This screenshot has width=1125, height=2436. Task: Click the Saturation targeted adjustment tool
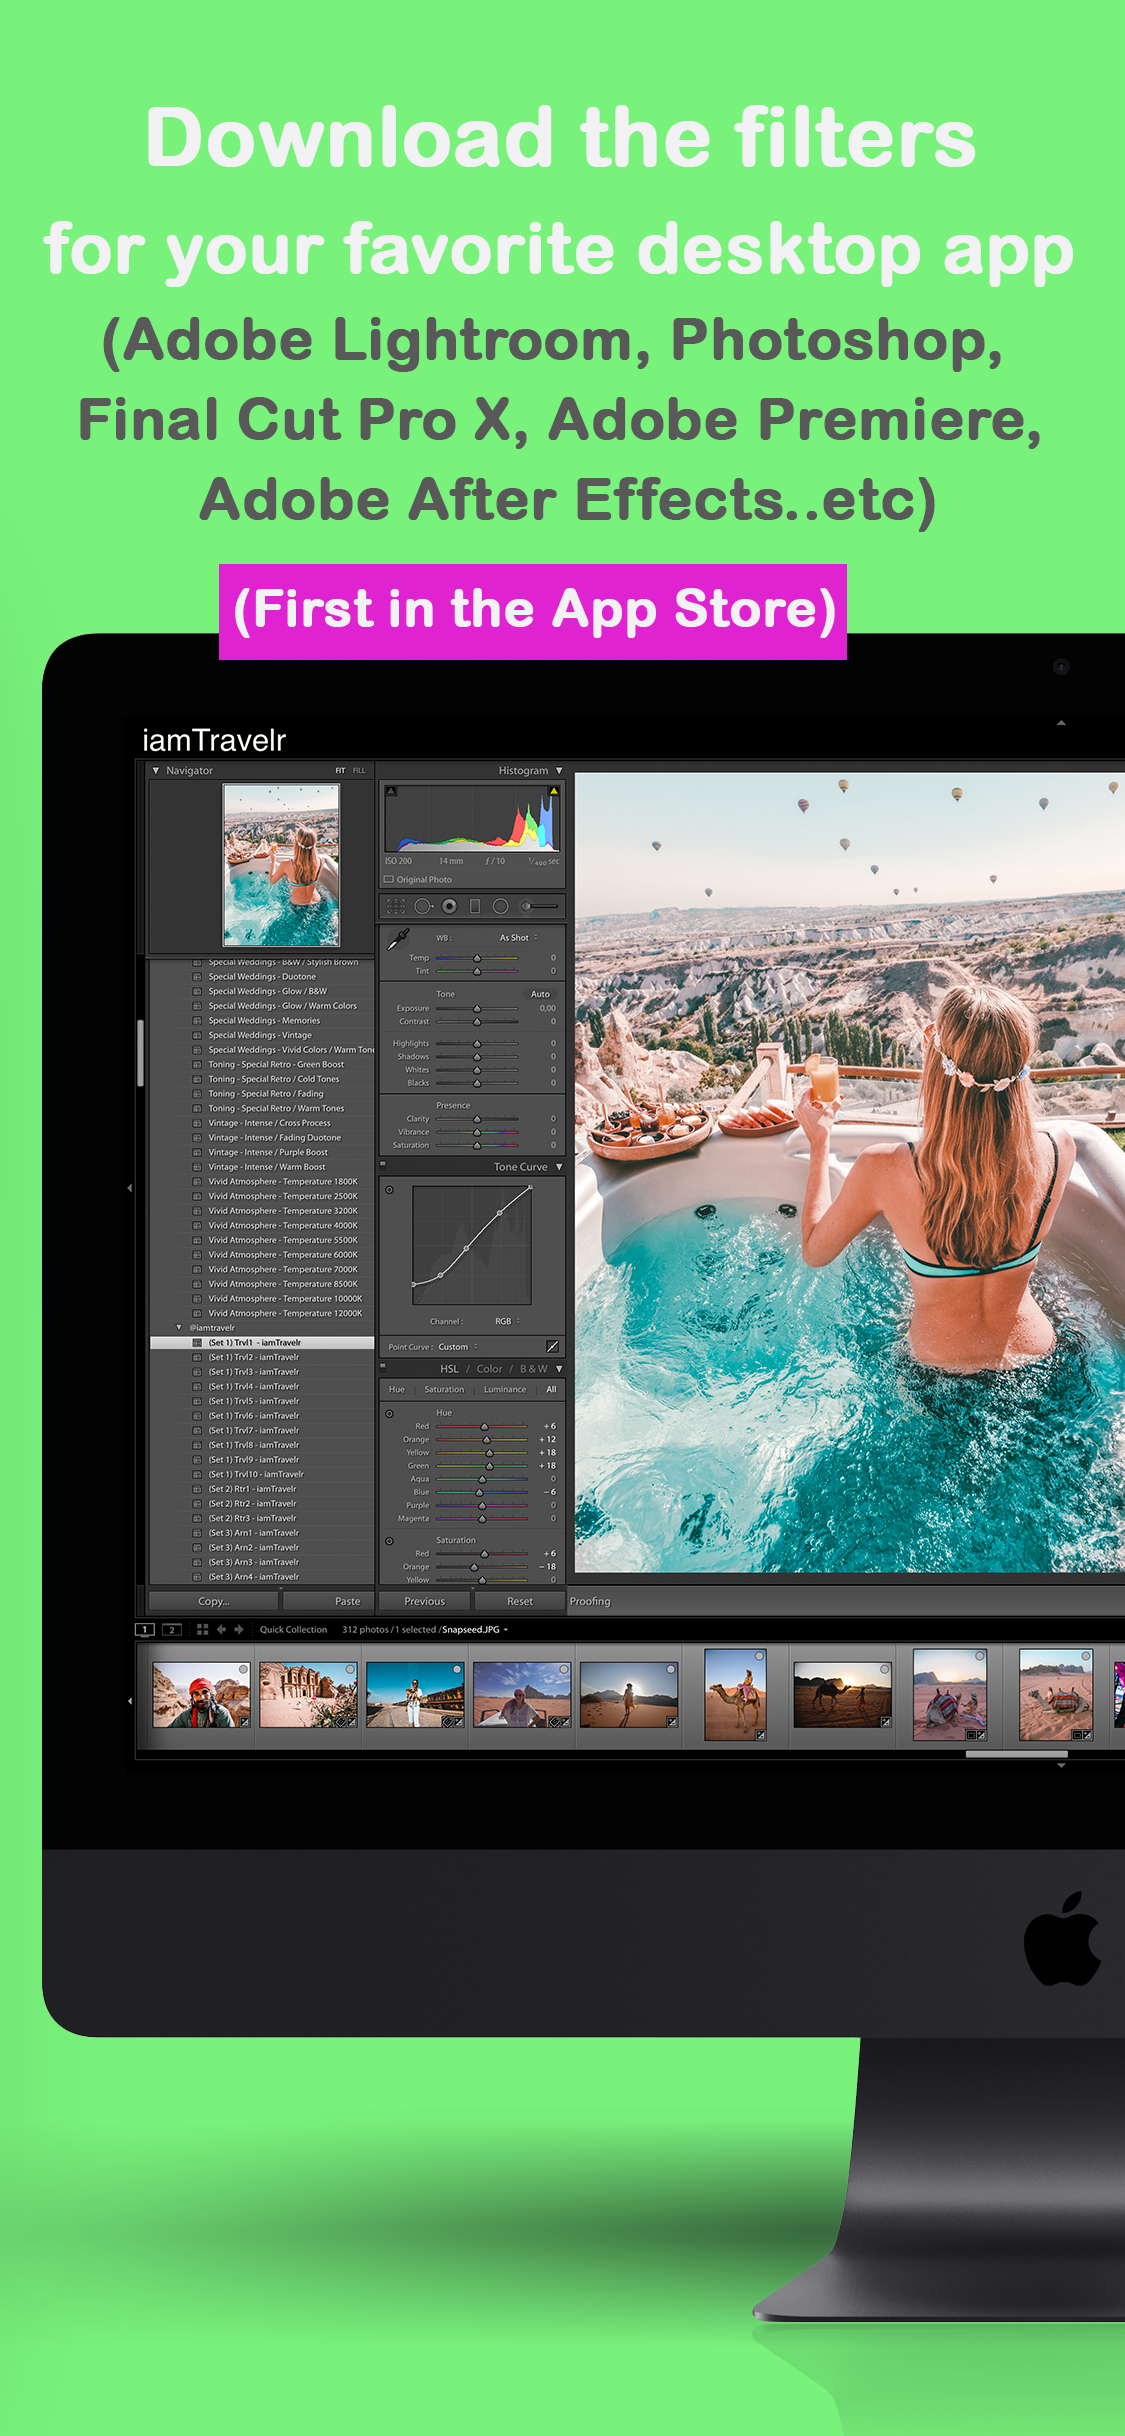[x=389, y=1541]
